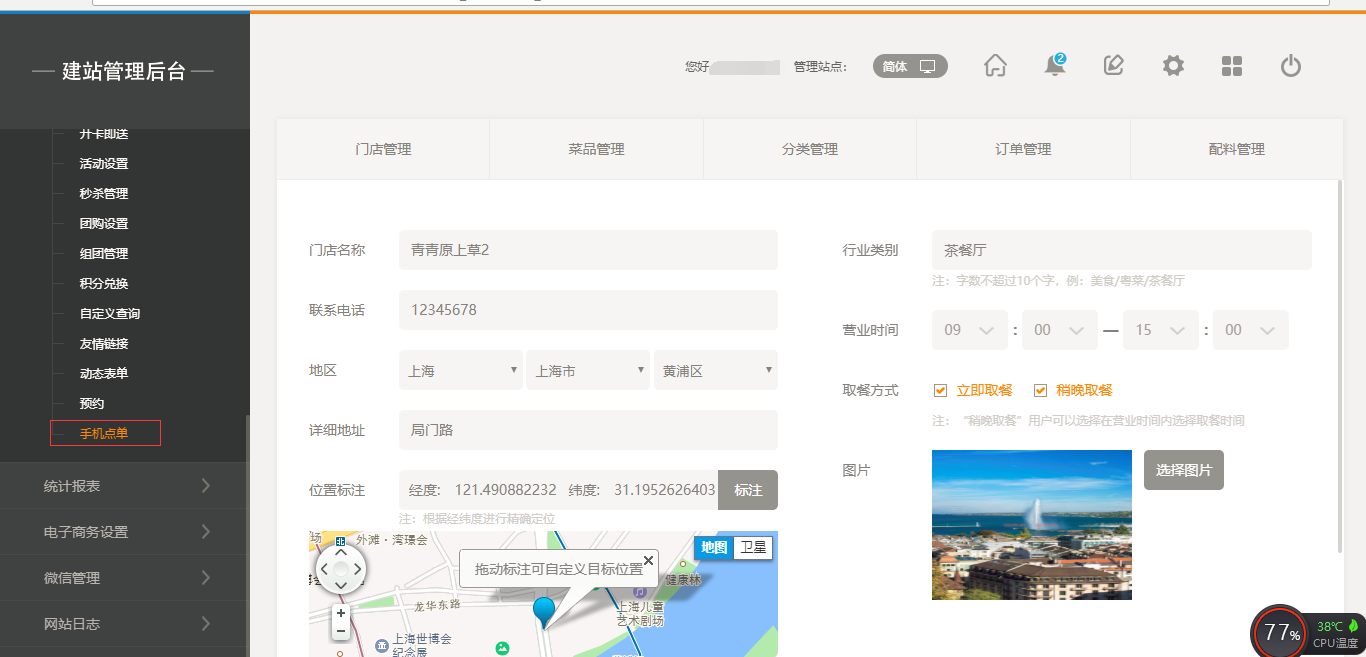This screenshot has height=657, width=1366.
Task: Toggle the 立即取餐 checkbox
Action: click(x=940, y=390)
